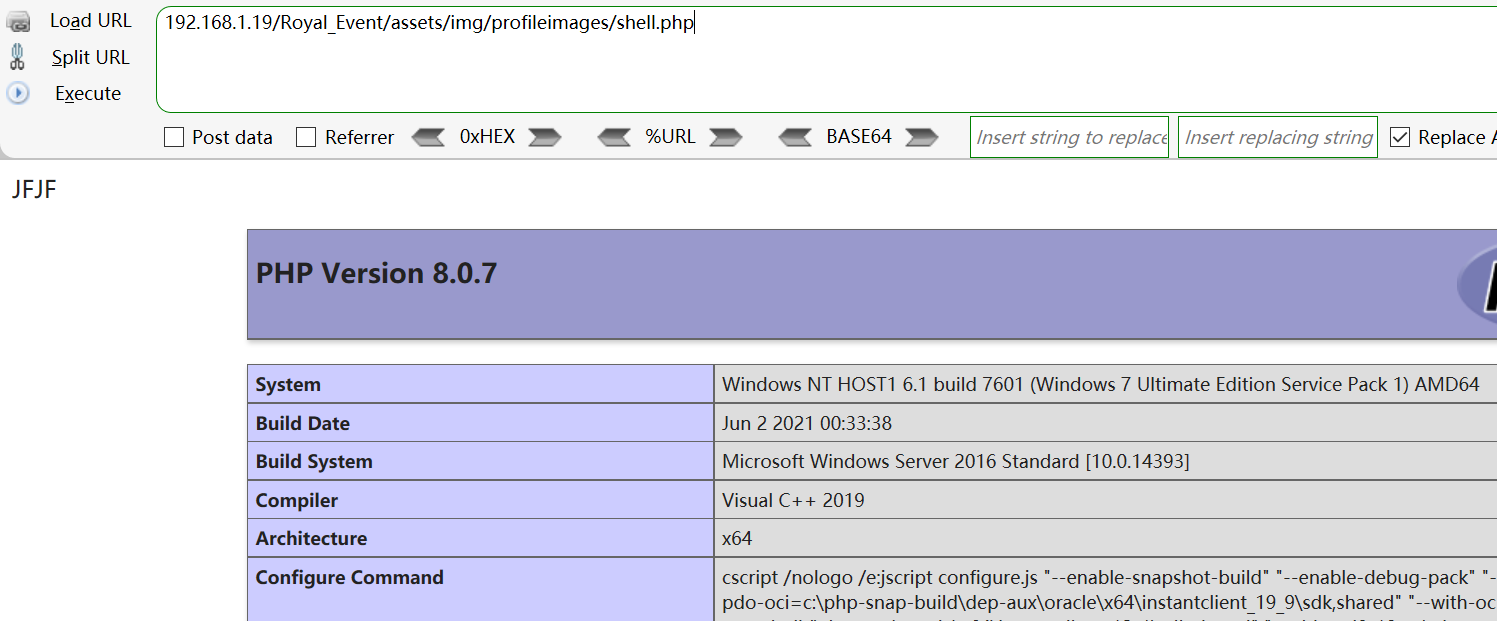Click the Insert replacing string field
Viewport: 1497px width, 621px height.
point(1277,137)
